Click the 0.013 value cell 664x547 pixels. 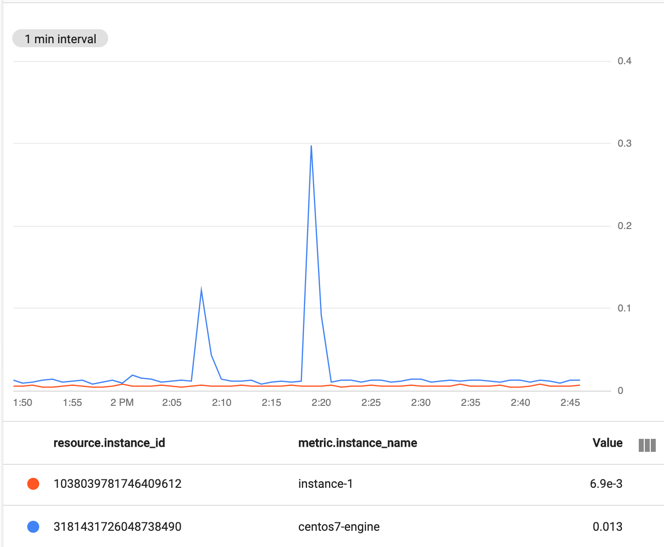click(x=607, y=526)
